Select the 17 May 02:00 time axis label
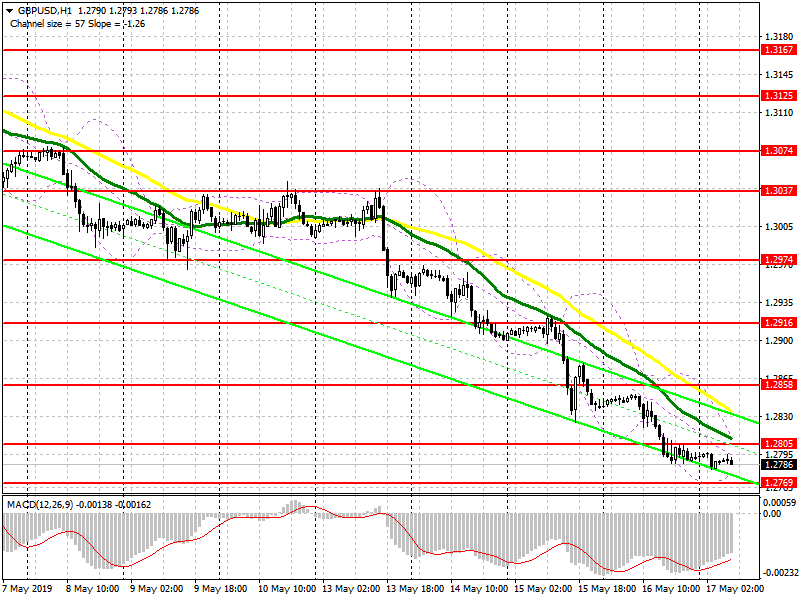Image resolution: width=800 pixels, height=600 pixels. [734, 588]
